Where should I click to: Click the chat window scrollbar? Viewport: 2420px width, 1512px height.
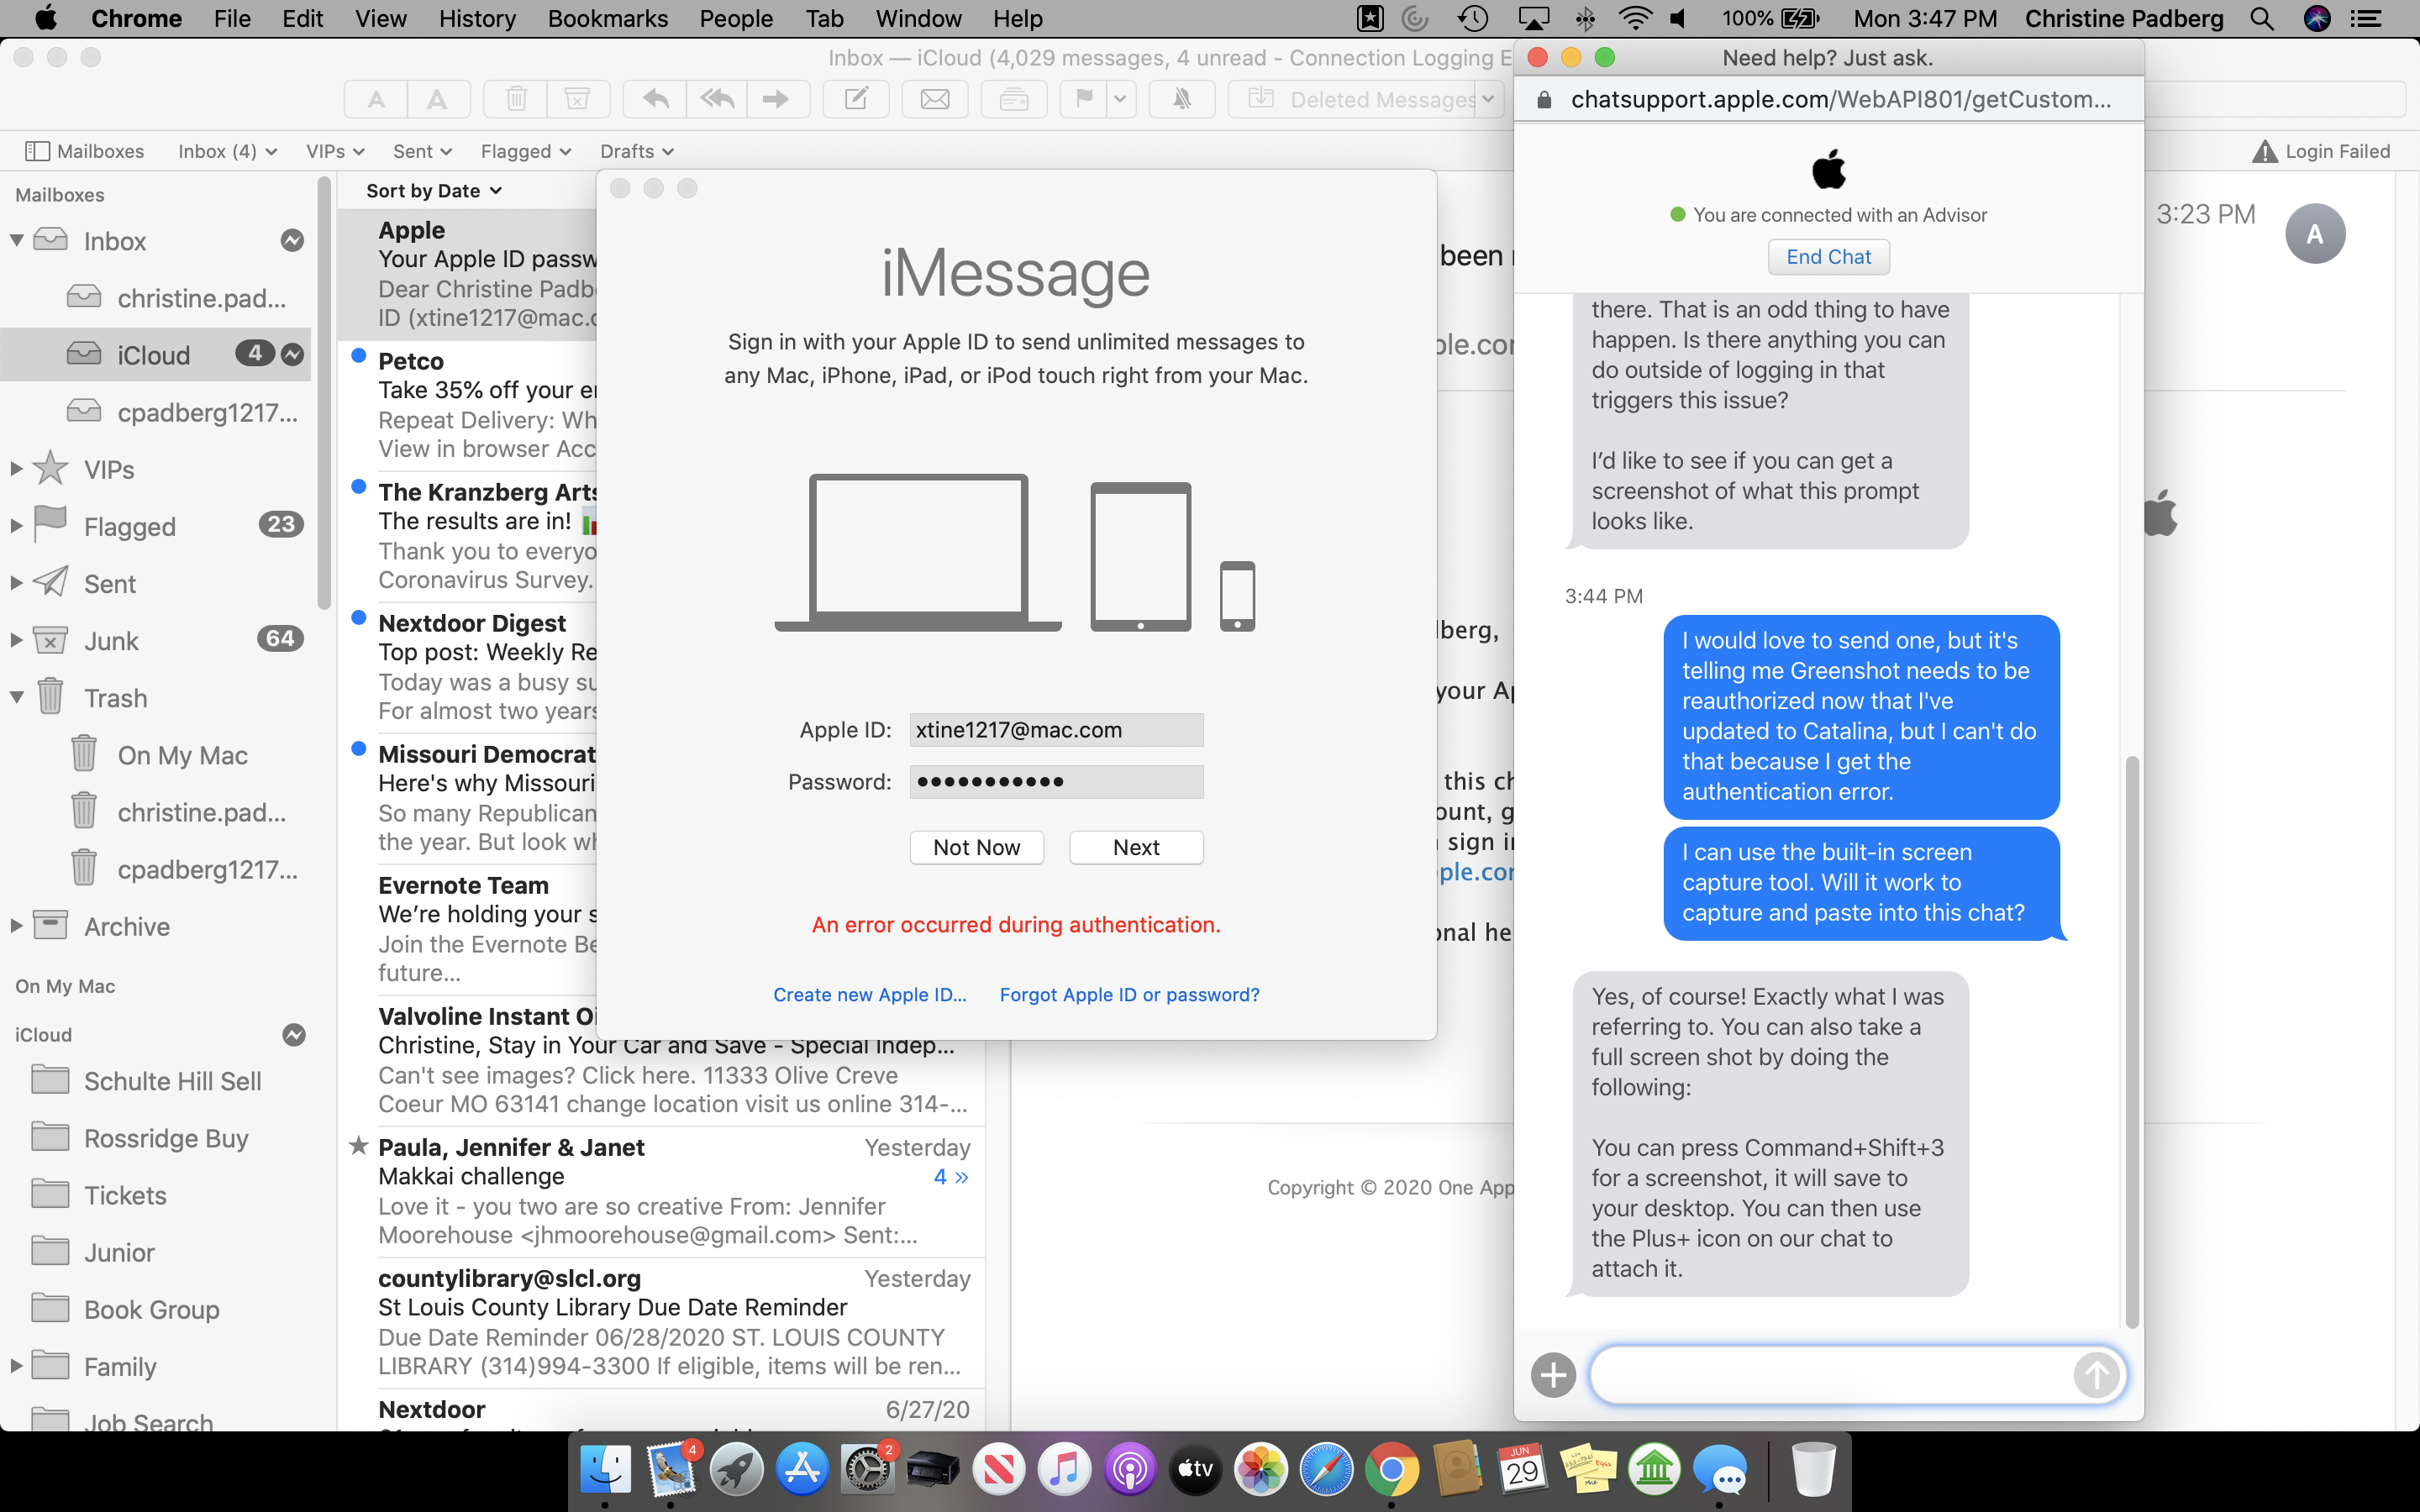tap(2131, 1040)
